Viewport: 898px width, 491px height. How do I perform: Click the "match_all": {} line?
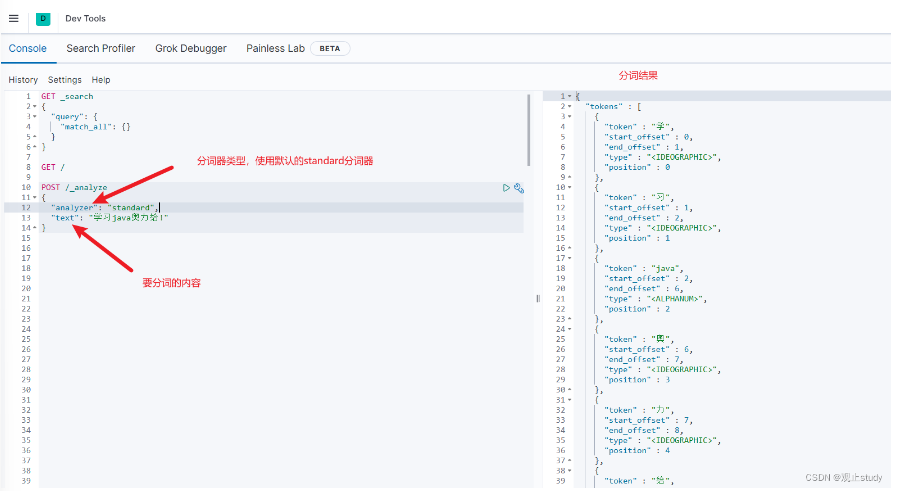(x=95, y=127)
